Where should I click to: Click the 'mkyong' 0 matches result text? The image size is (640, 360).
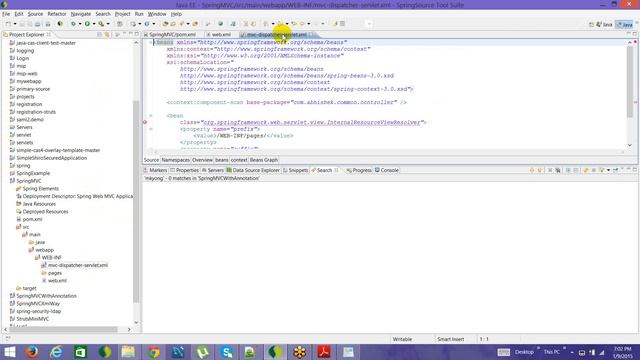(x=202, y=178)
